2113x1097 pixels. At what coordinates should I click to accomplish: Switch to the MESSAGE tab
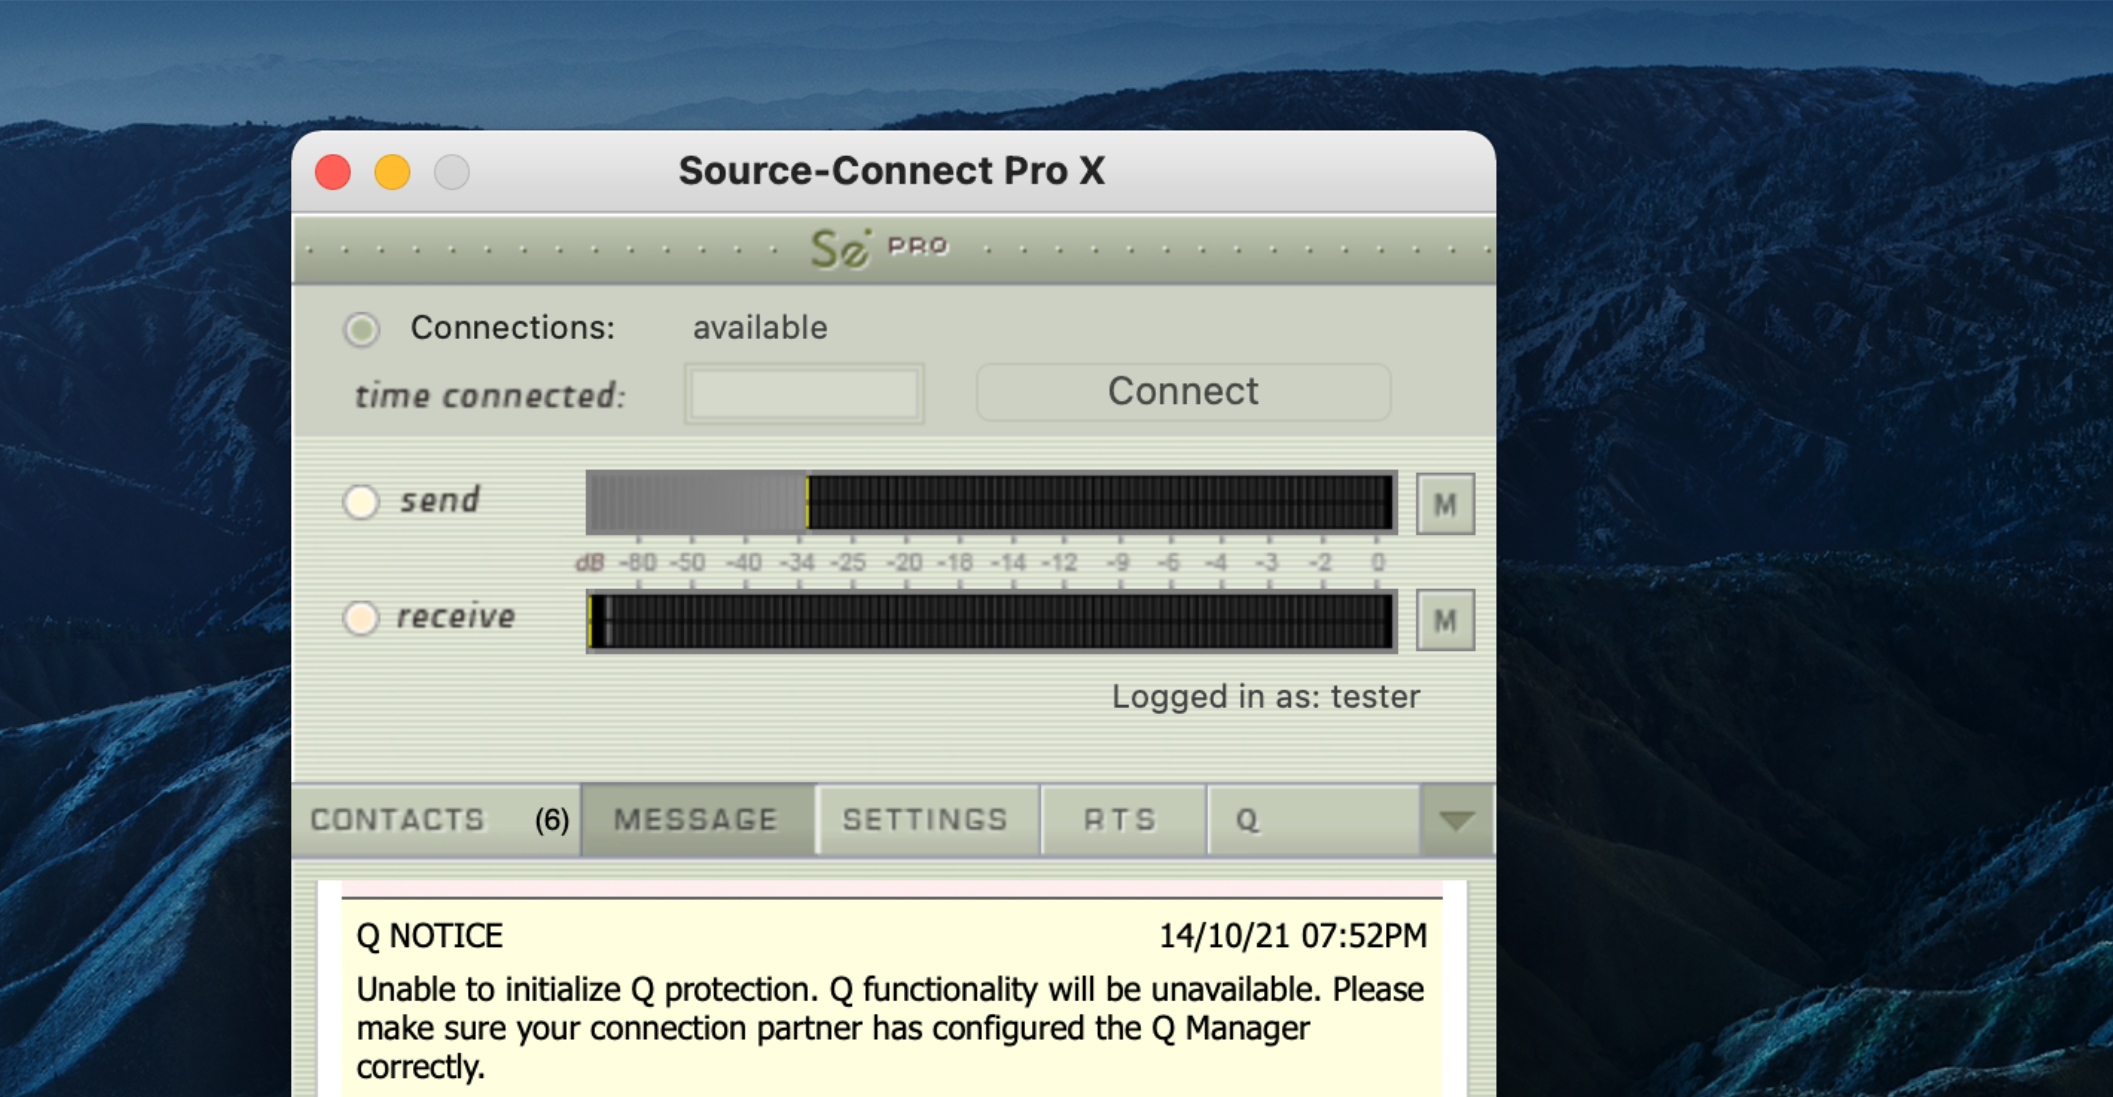(696, 820)
